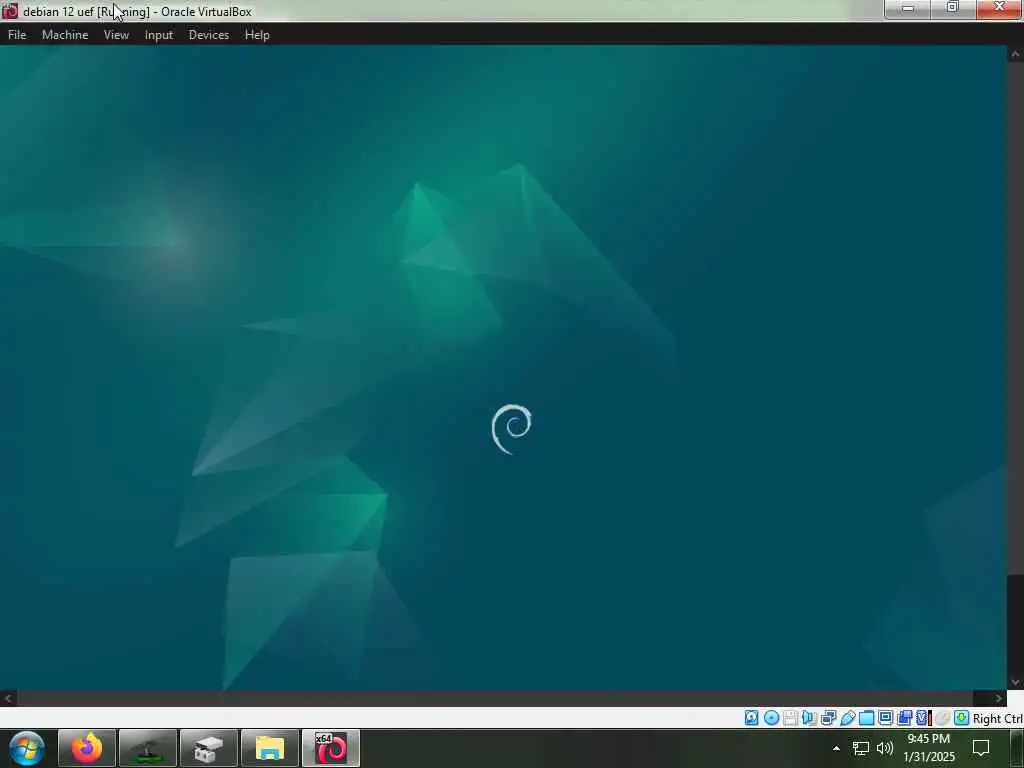Click the audio speaker status icon
This screenshot has height=768, width=1024.
809,718
